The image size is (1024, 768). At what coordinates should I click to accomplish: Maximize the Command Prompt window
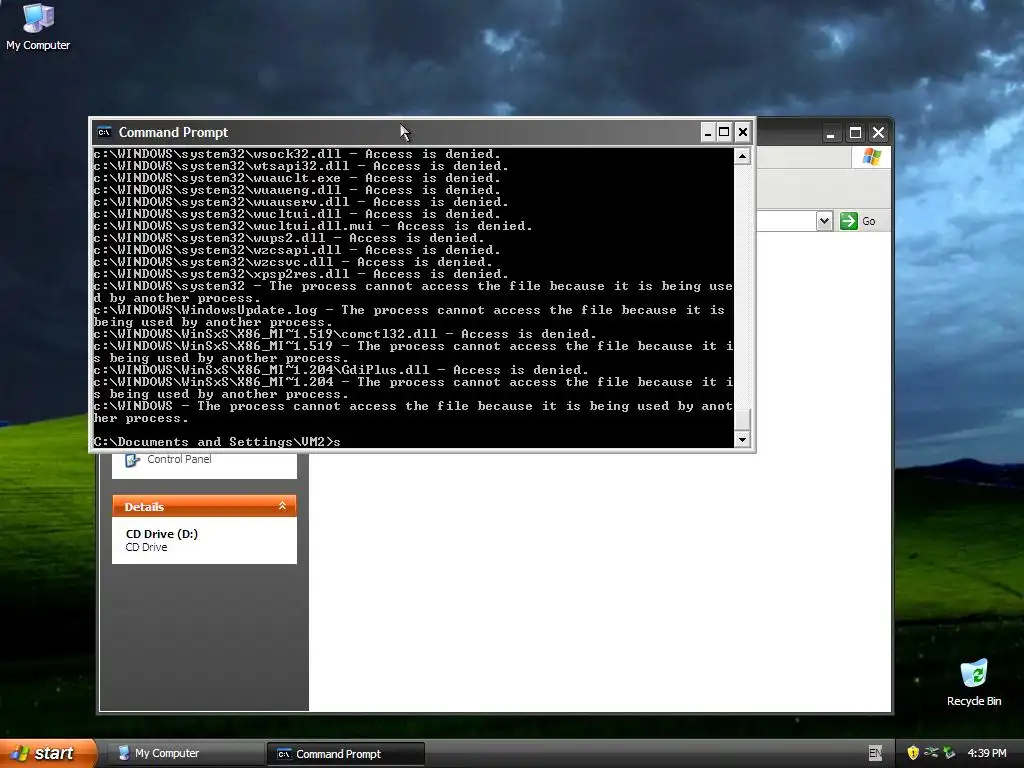[x=724, y=133]
